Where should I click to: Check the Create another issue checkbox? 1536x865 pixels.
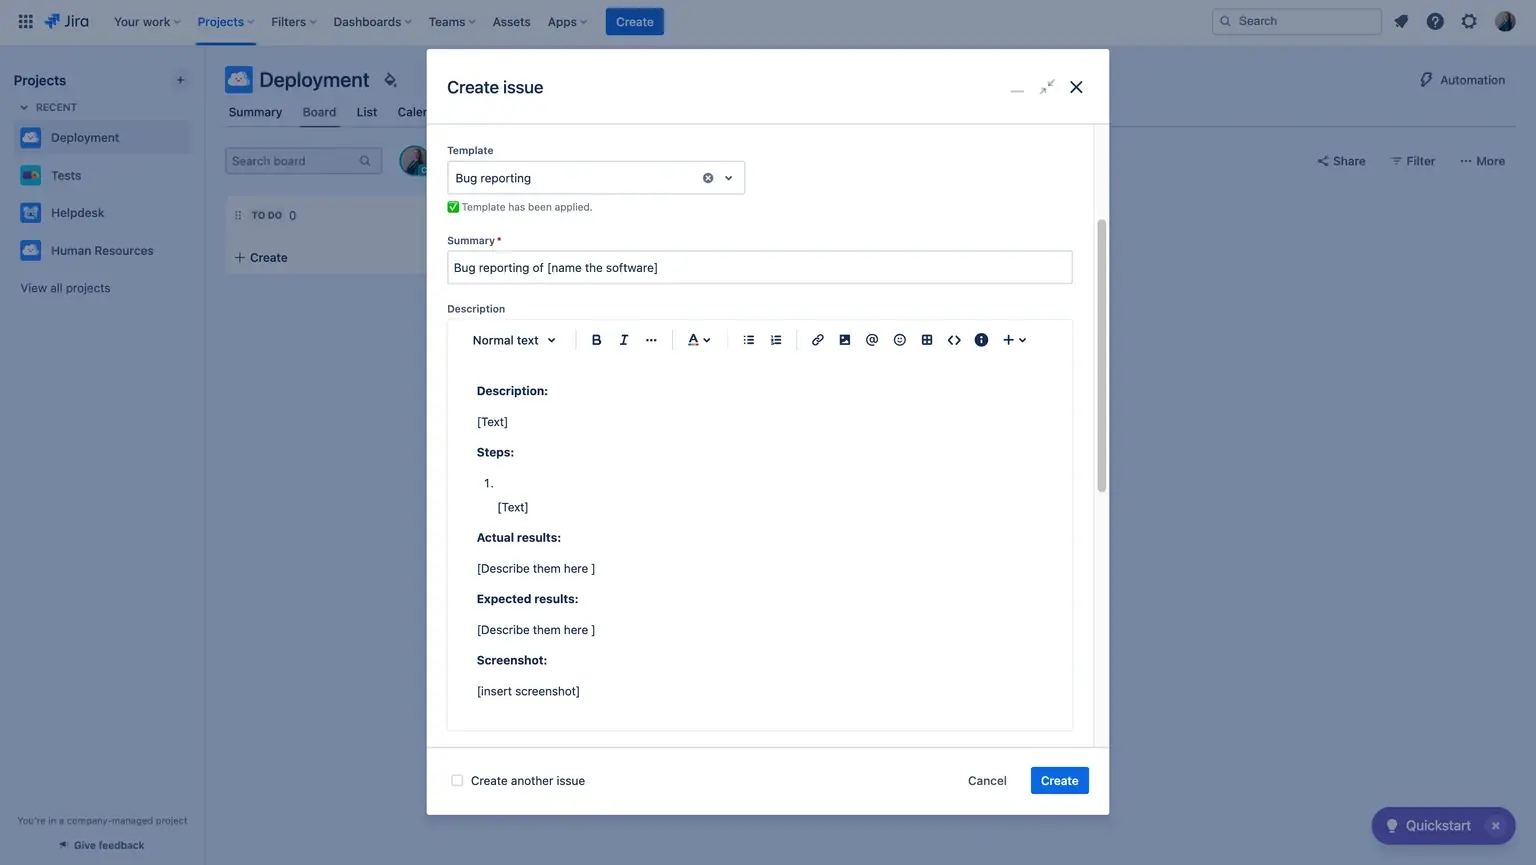coord(457,781)
